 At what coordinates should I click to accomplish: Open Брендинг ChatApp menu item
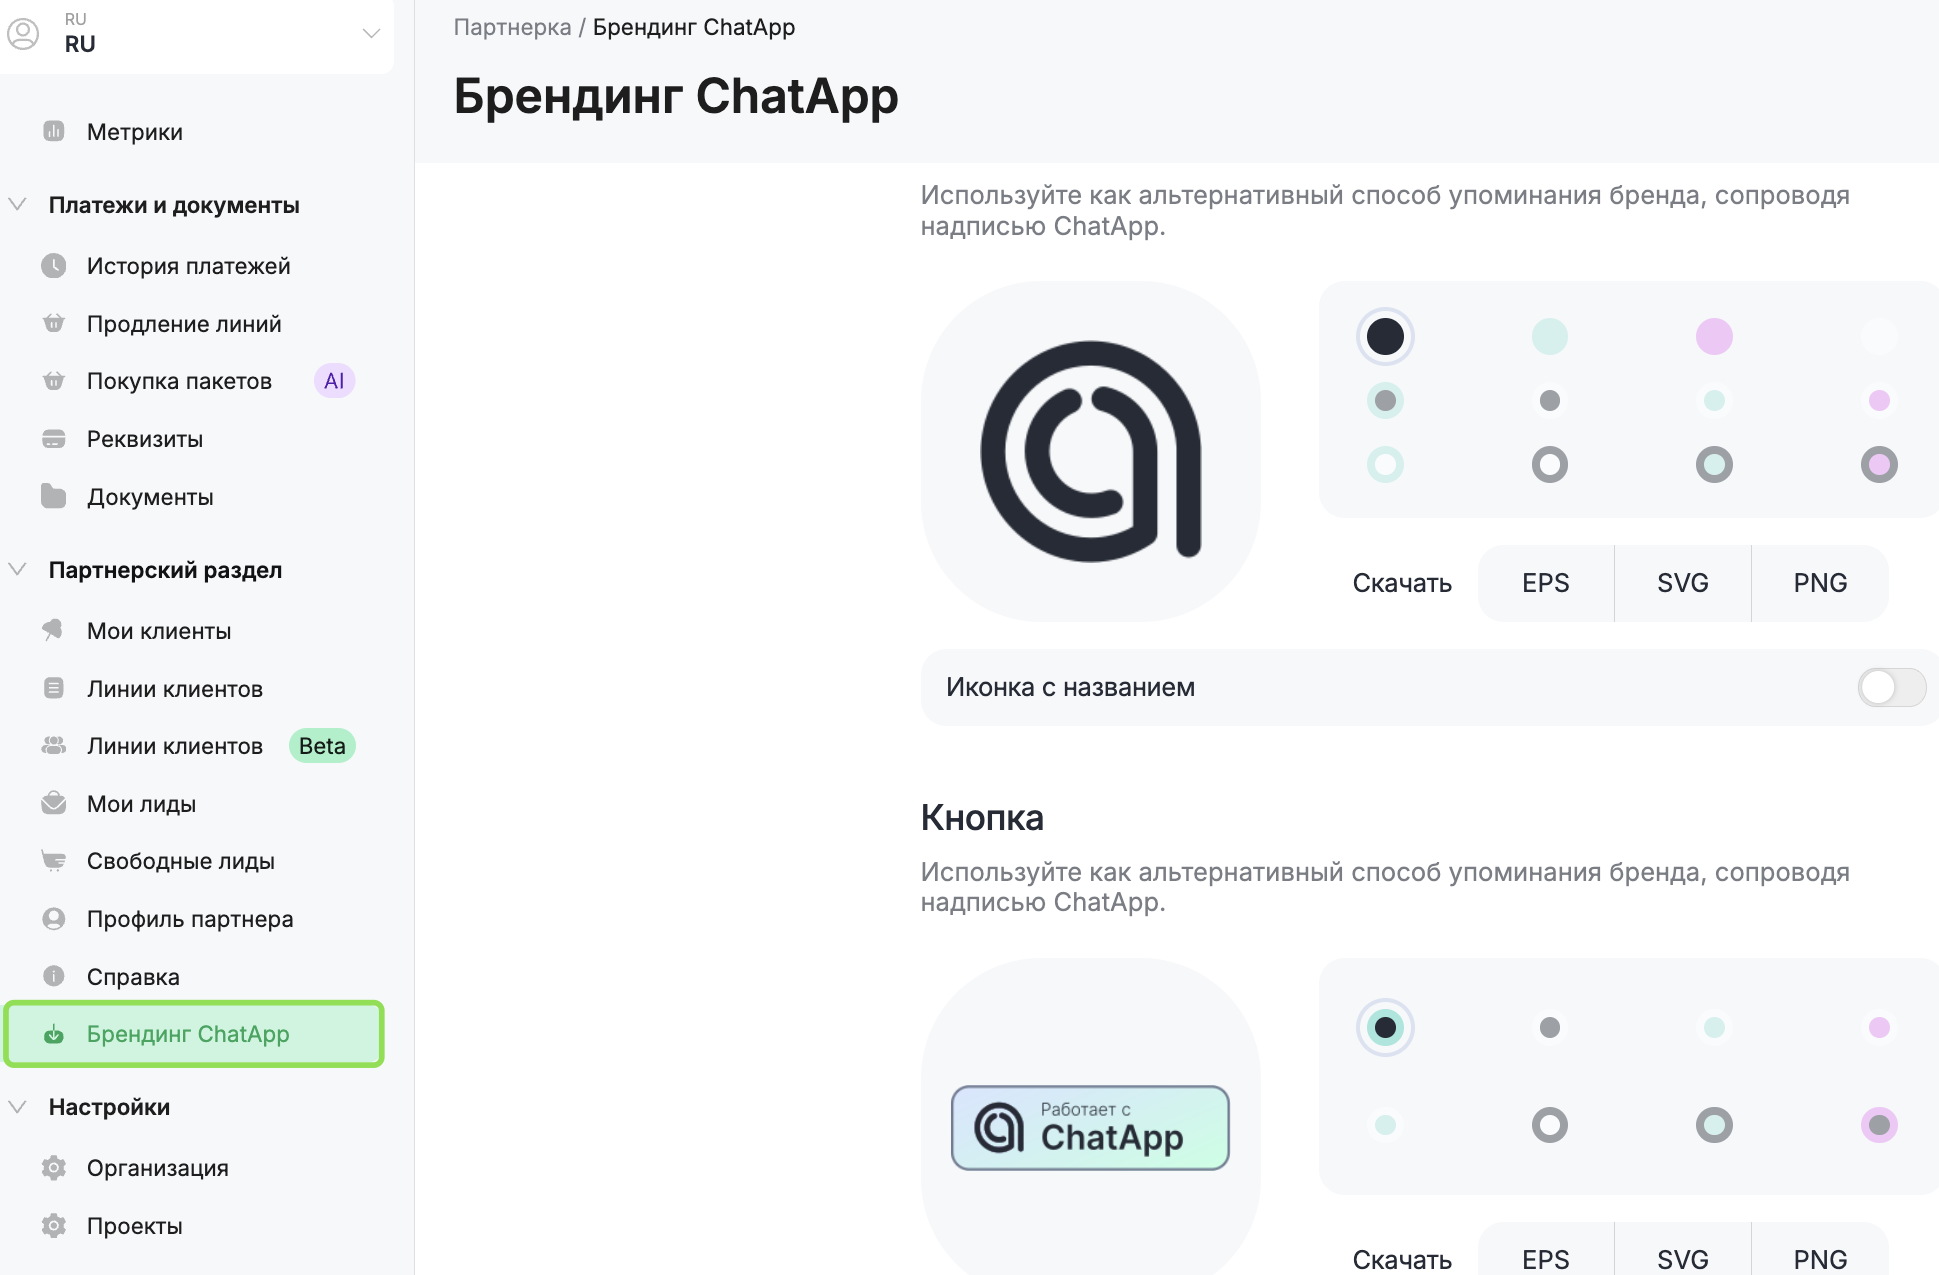188,1034
